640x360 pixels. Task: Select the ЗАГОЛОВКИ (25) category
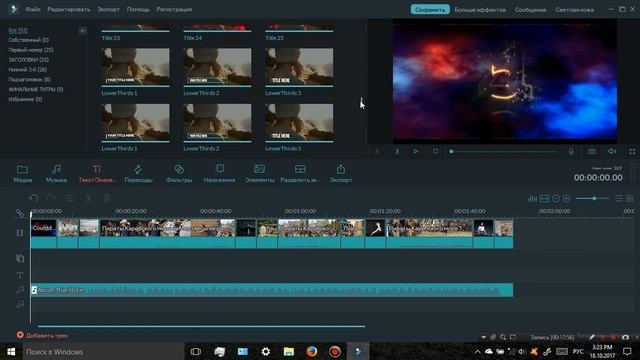pos(29,60)
